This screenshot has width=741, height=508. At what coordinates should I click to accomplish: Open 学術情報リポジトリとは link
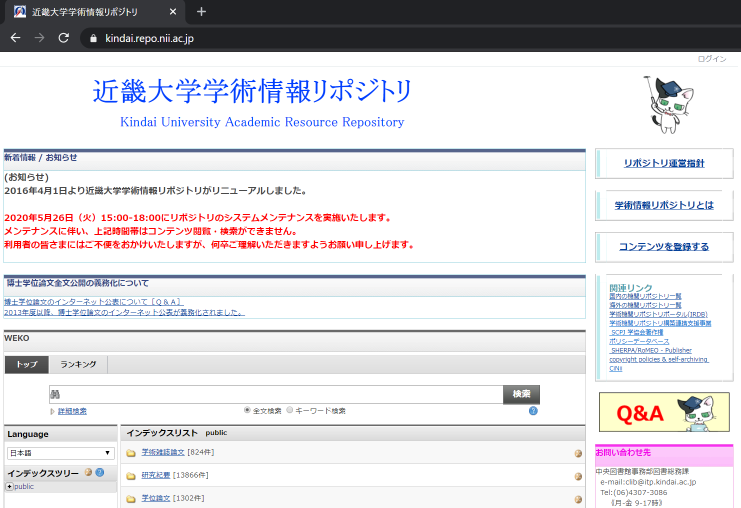coord(664,205)
